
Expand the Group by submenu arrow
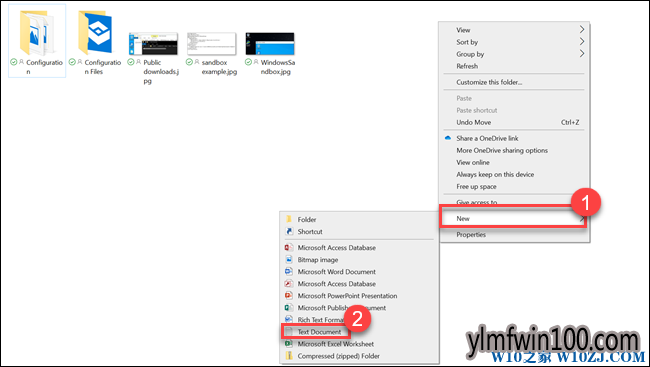[582, 53]
